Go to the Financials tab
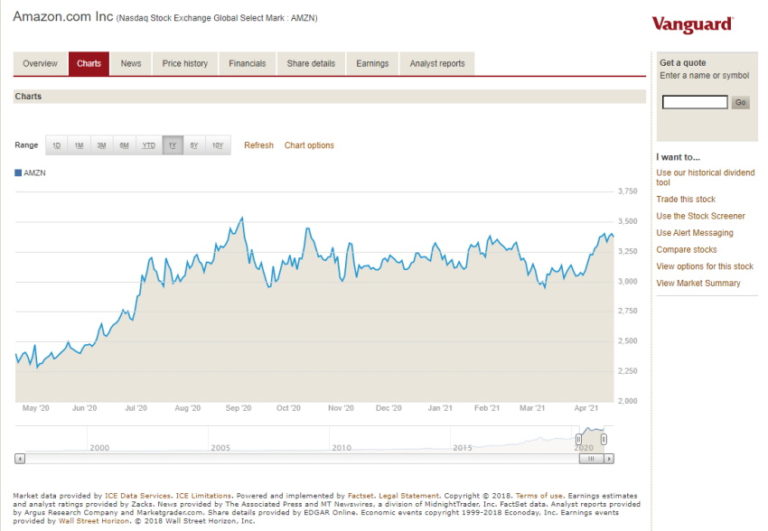The height and width of the screenshot is (531, 768). (x=247, y=64)
